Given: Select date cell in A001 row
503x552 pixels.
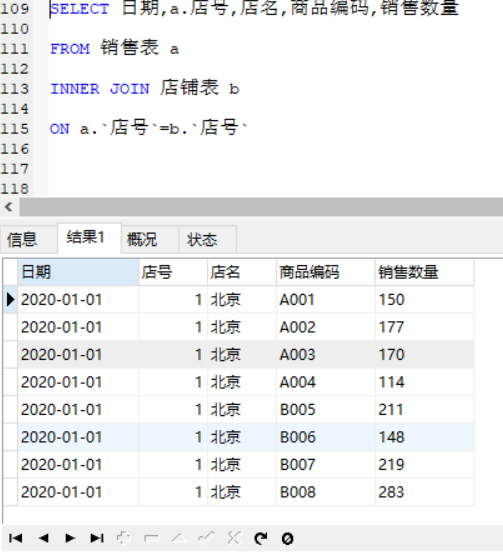Looking at the screenshot, I should 78,300.
